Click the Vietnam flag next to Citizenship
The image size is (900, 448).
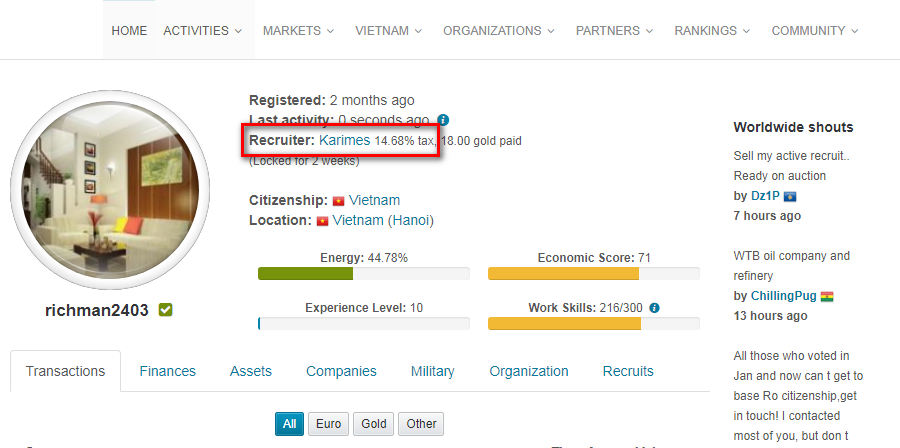coord(338,201)
